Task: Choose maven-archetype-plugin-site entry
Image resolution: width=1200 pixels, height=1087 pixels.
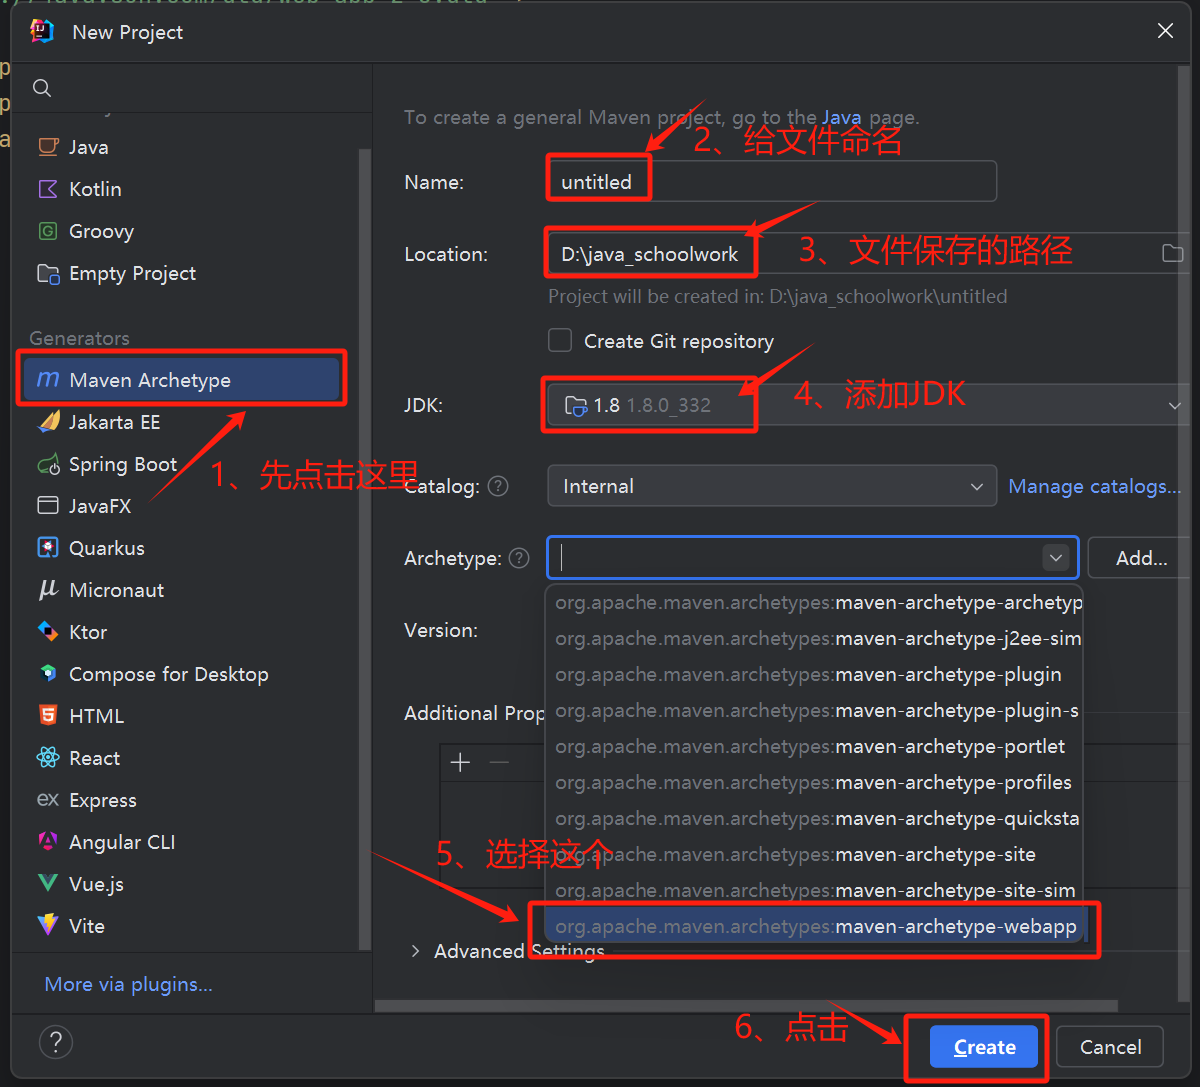Action: coord(816,710)
